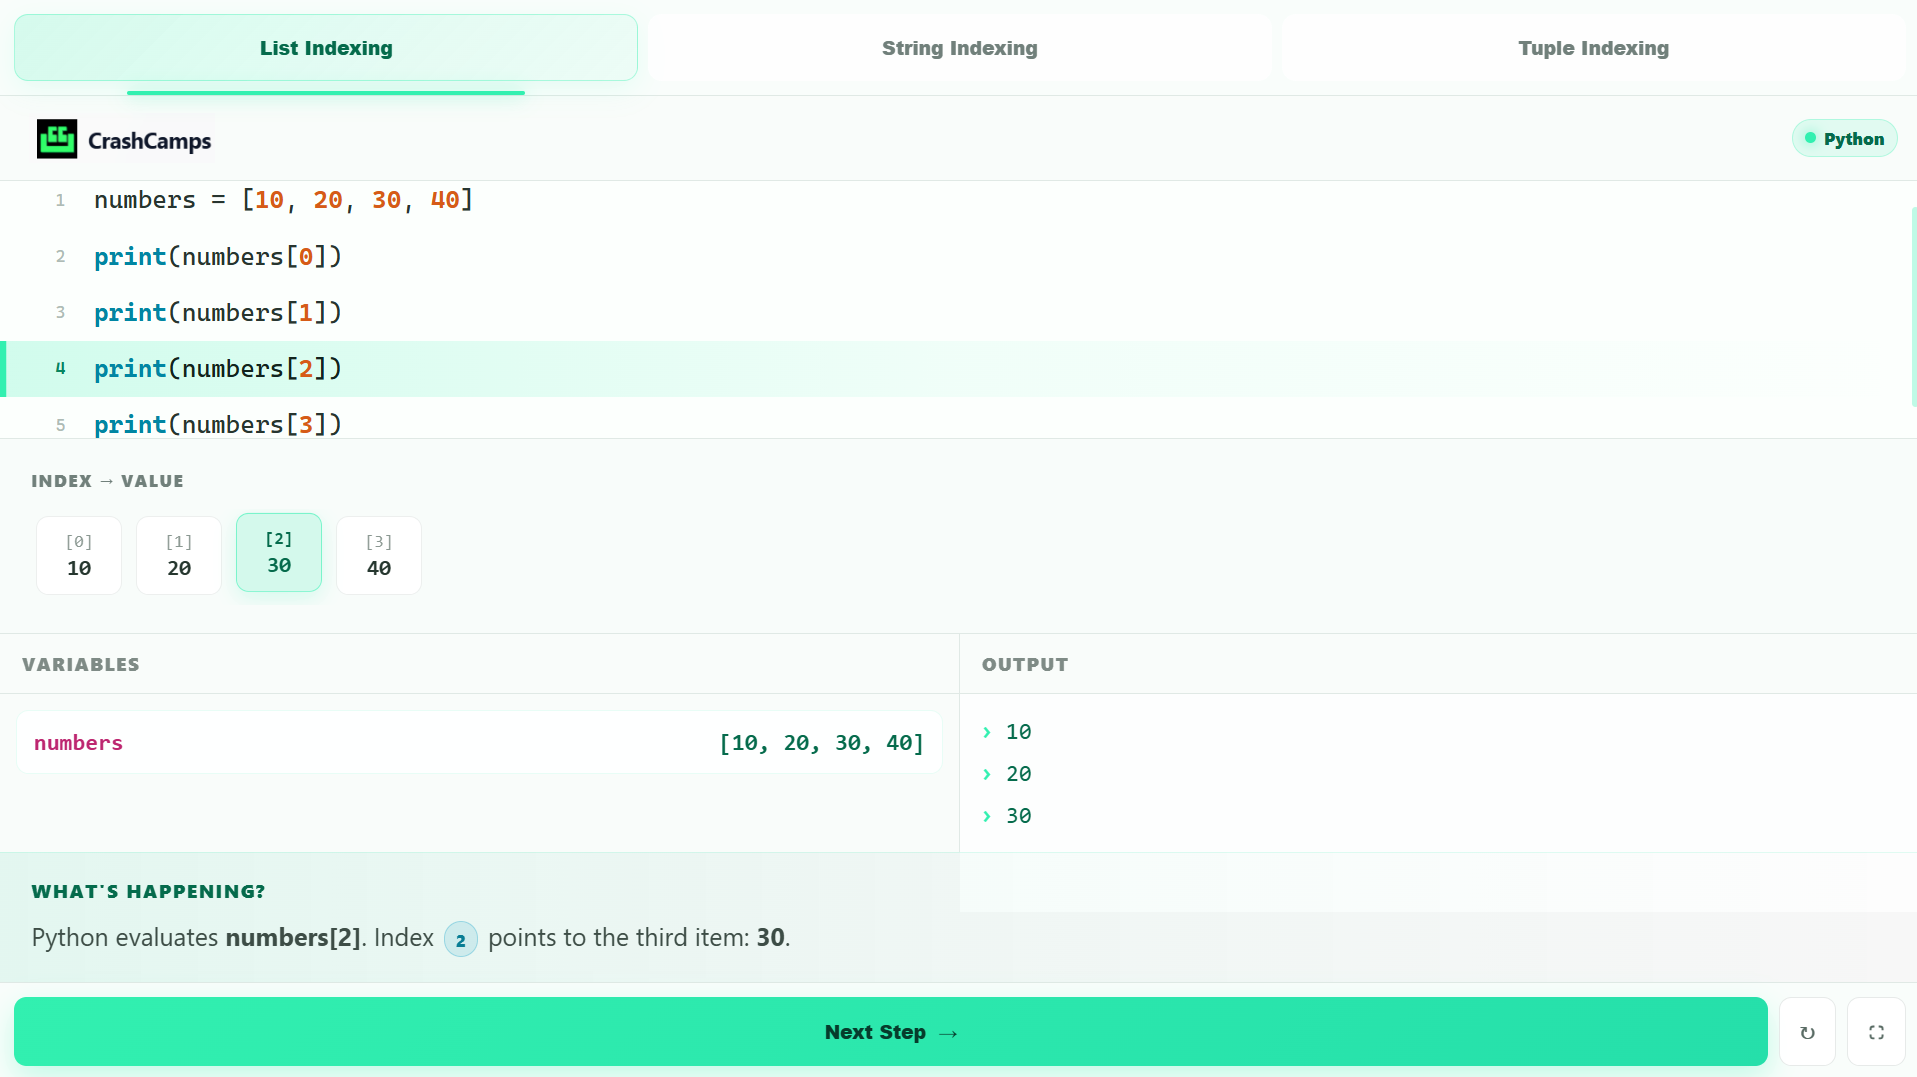Open the Tuple Indexing tab

pos(1593,48)
